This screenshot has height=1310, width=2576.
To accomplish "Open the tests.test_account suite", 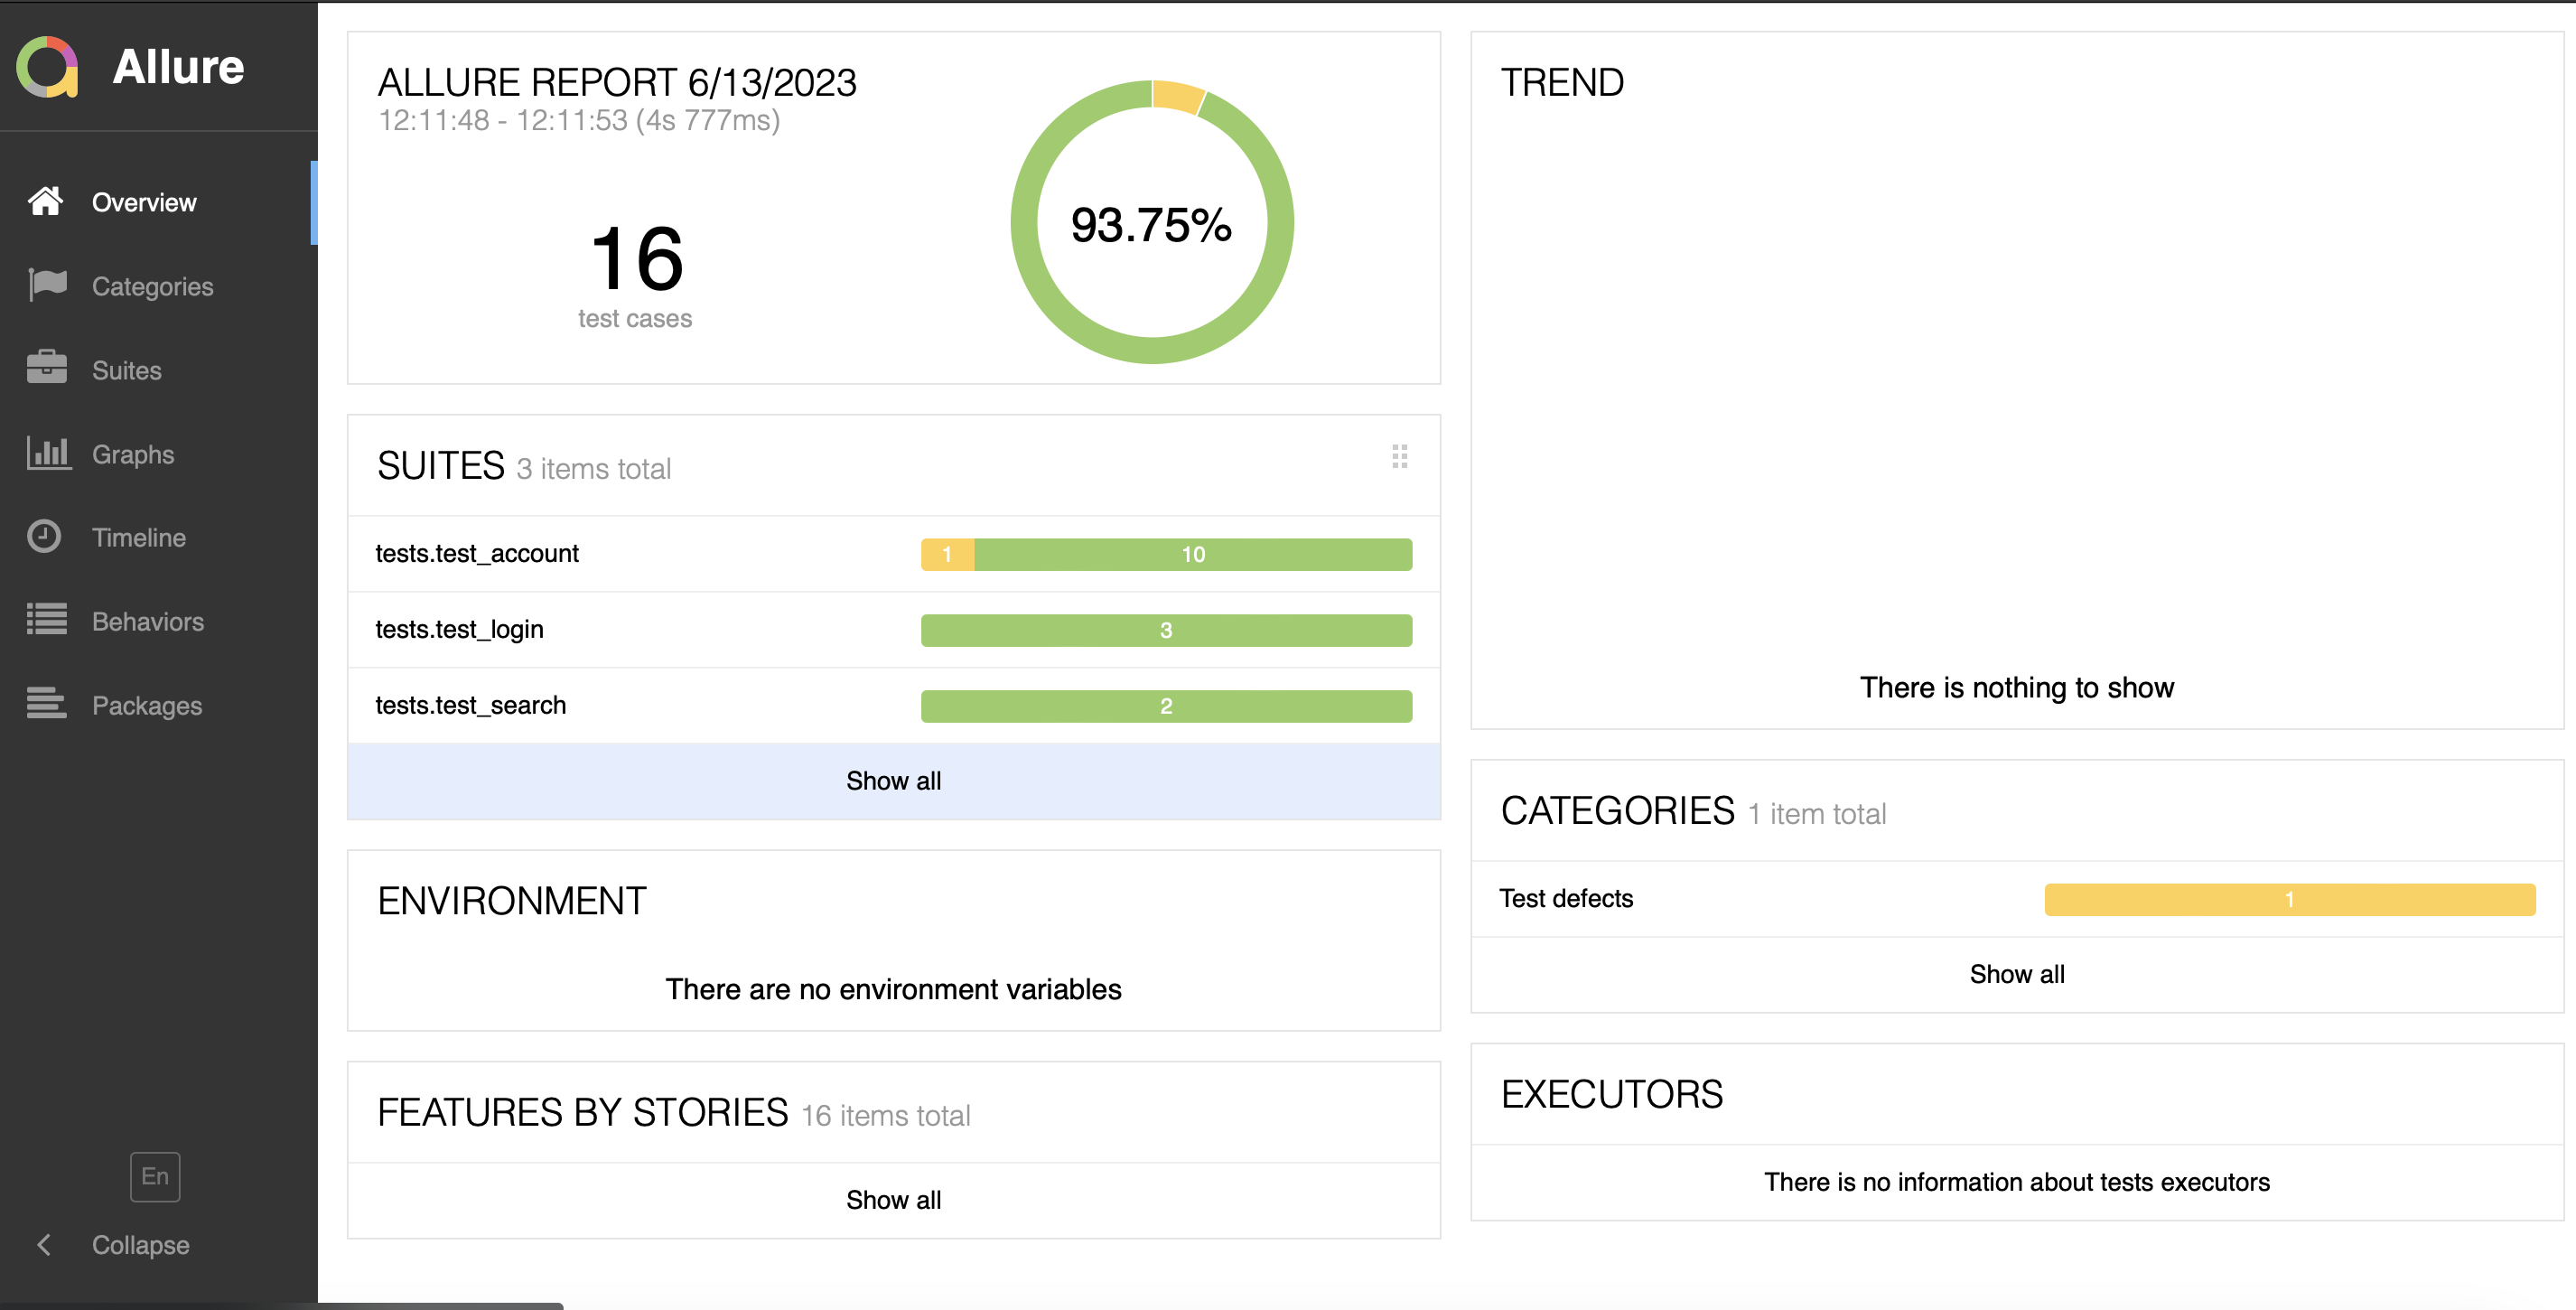I will coord(477,553).
